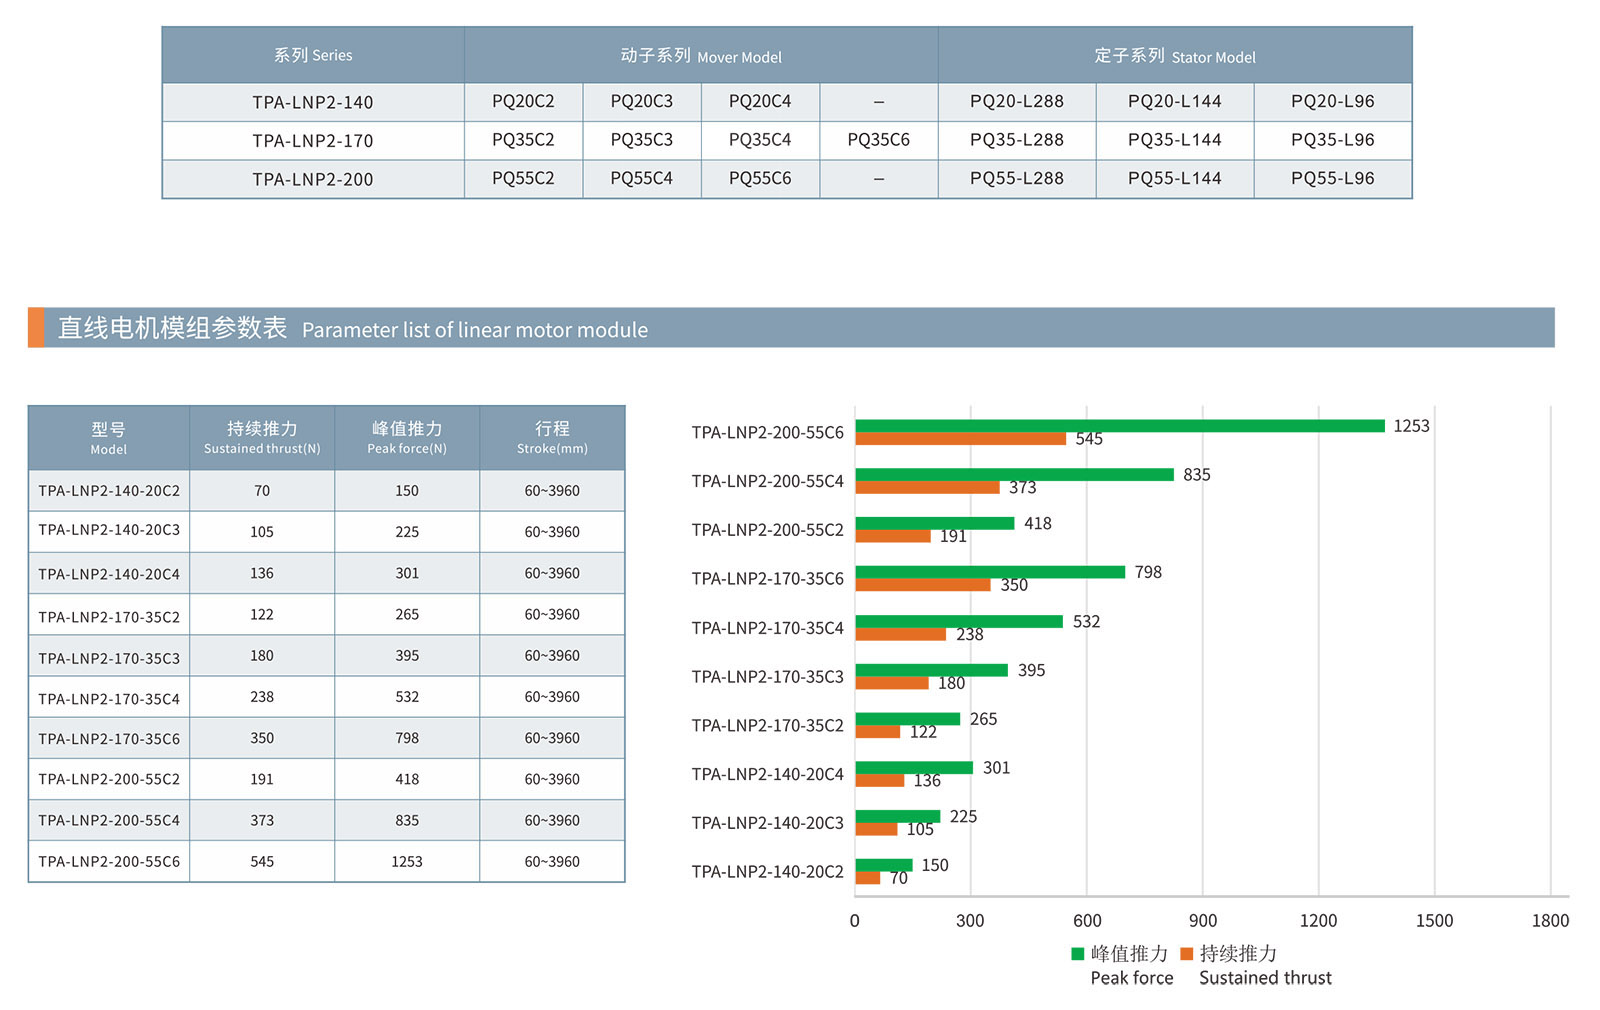The image size is (1600, 1010).
Task: Click the Sustained thrust(N) column header
Action: pos(262,438)
